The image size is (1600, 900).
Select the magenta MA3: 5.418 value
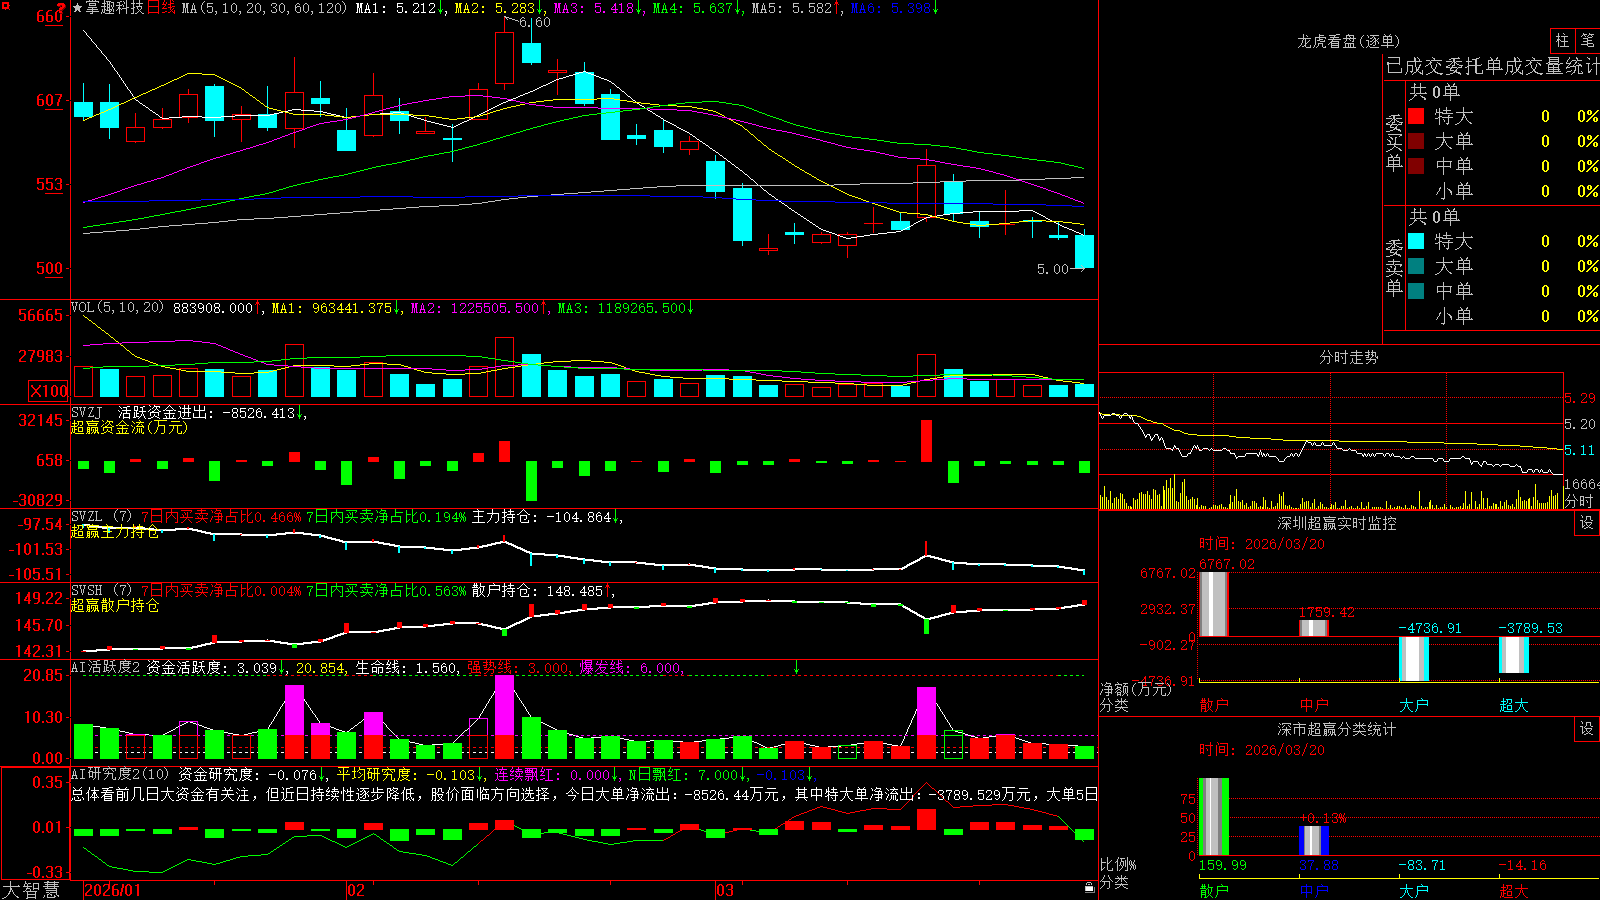click(597, 8)
